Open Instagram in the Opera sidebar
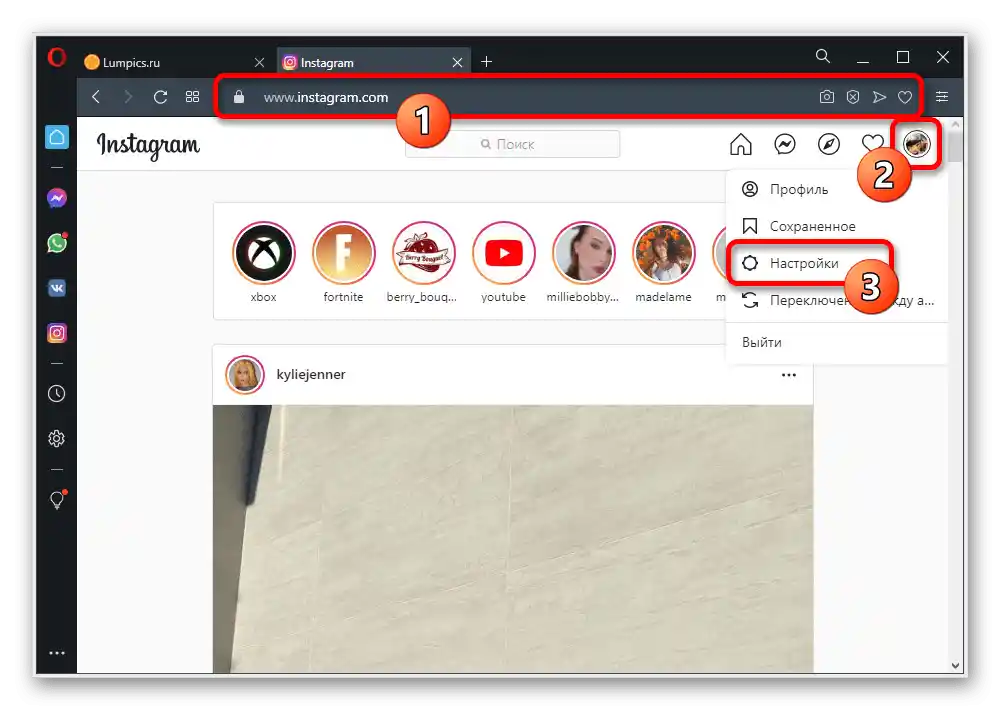This screenshot has height=710, width=1000. 57,333
